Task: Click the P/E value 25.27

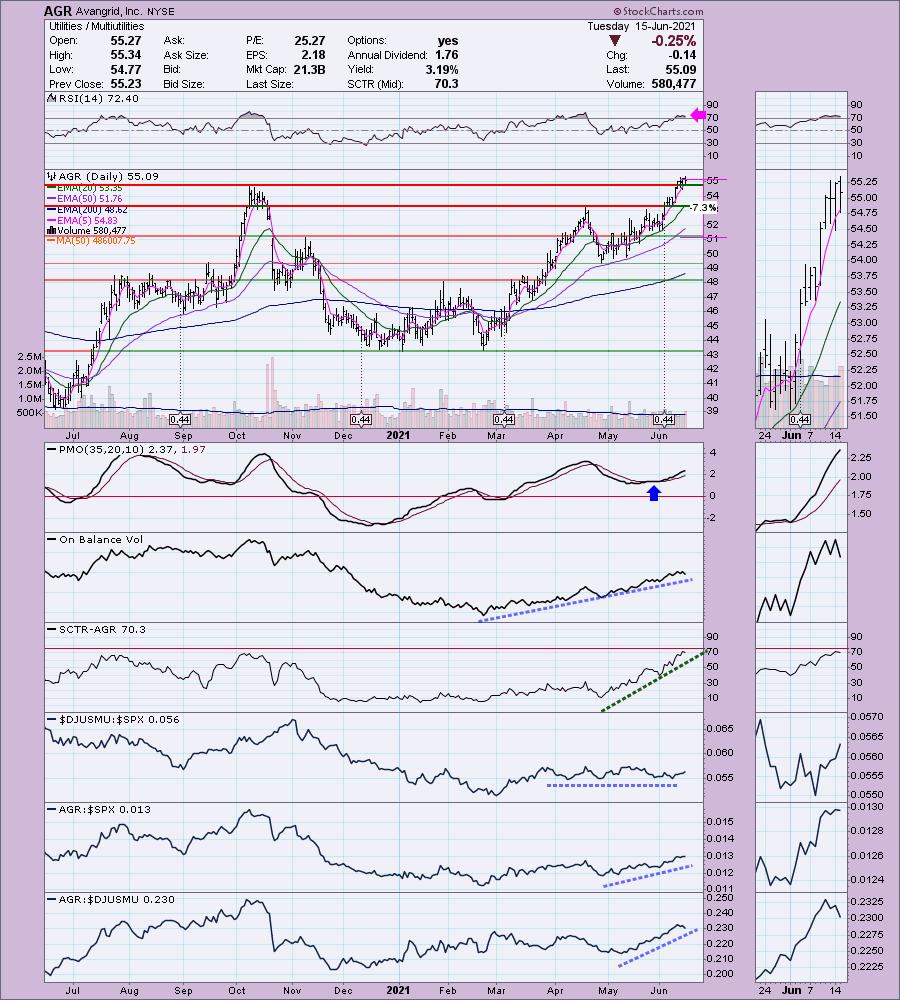Action: (309, 40)
